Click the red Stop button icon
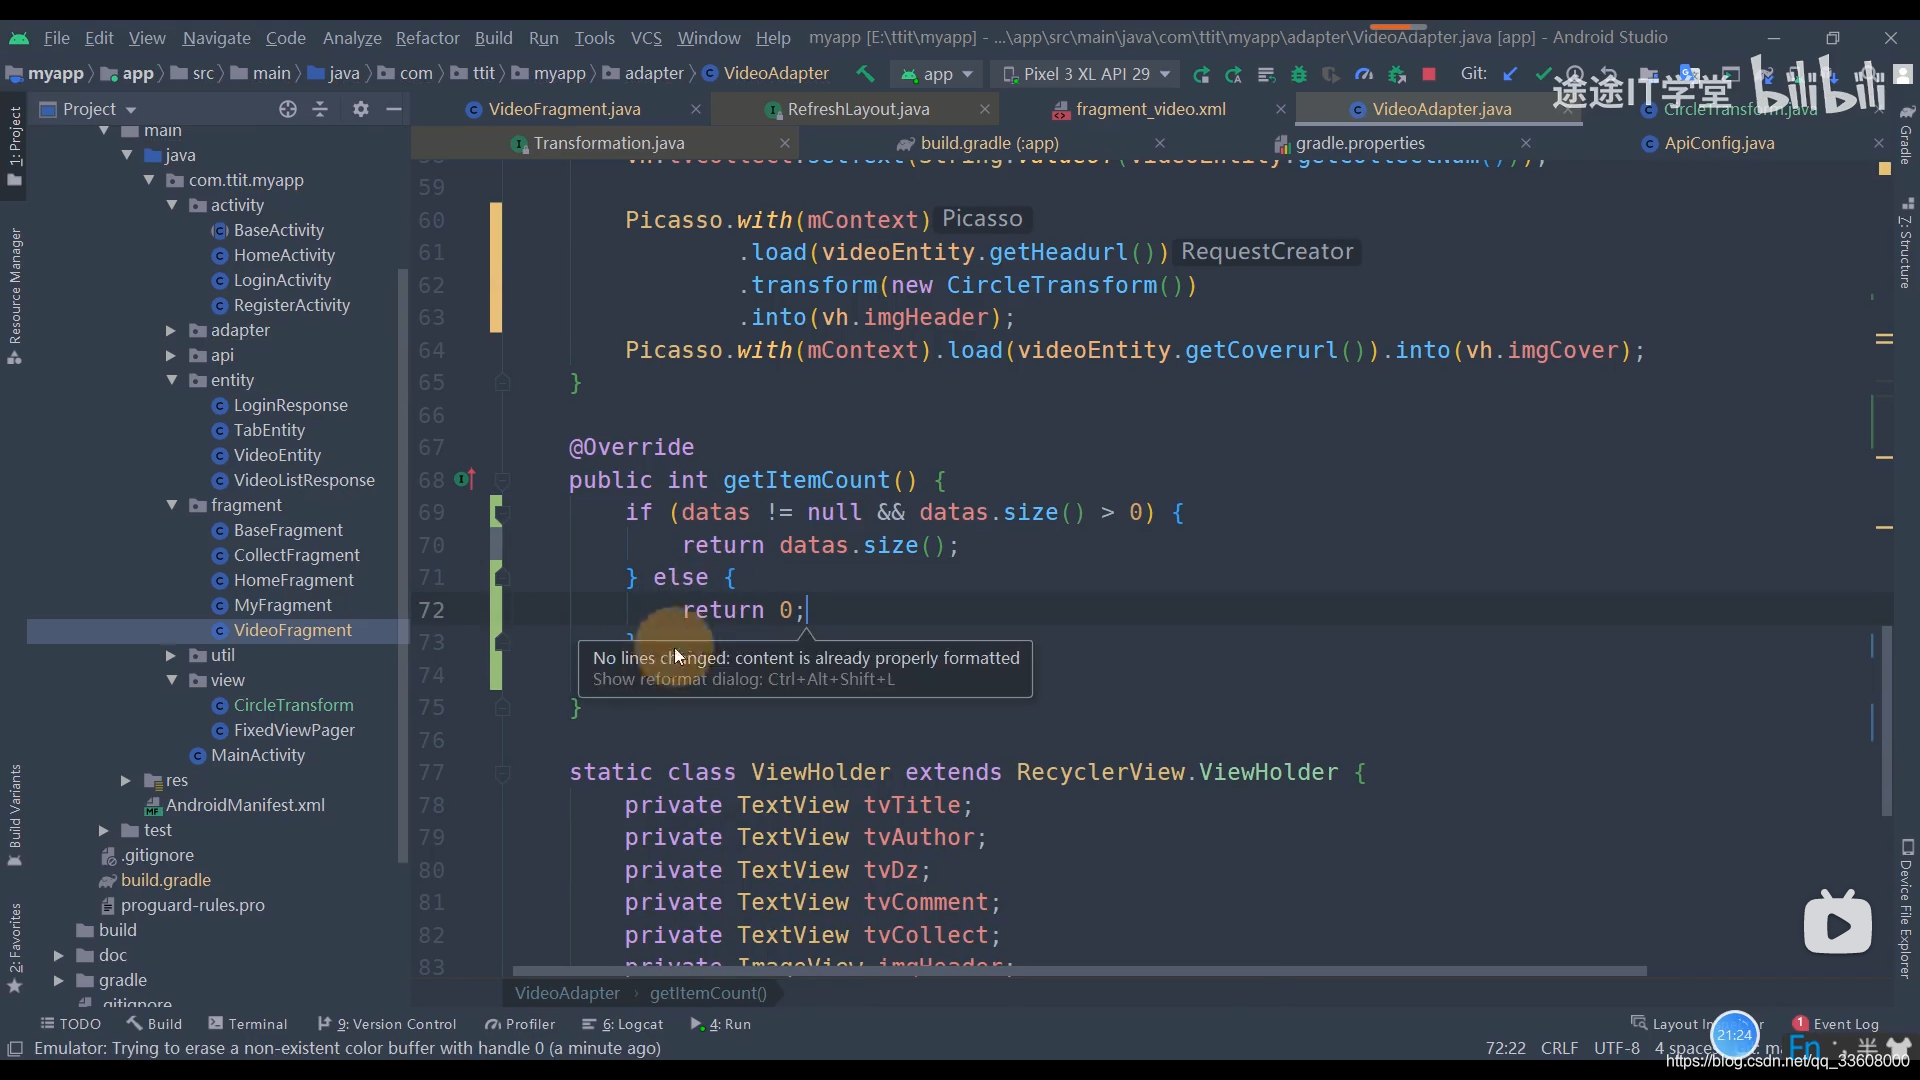Screen dimensions: 1920x1080 click(1429, 74)
